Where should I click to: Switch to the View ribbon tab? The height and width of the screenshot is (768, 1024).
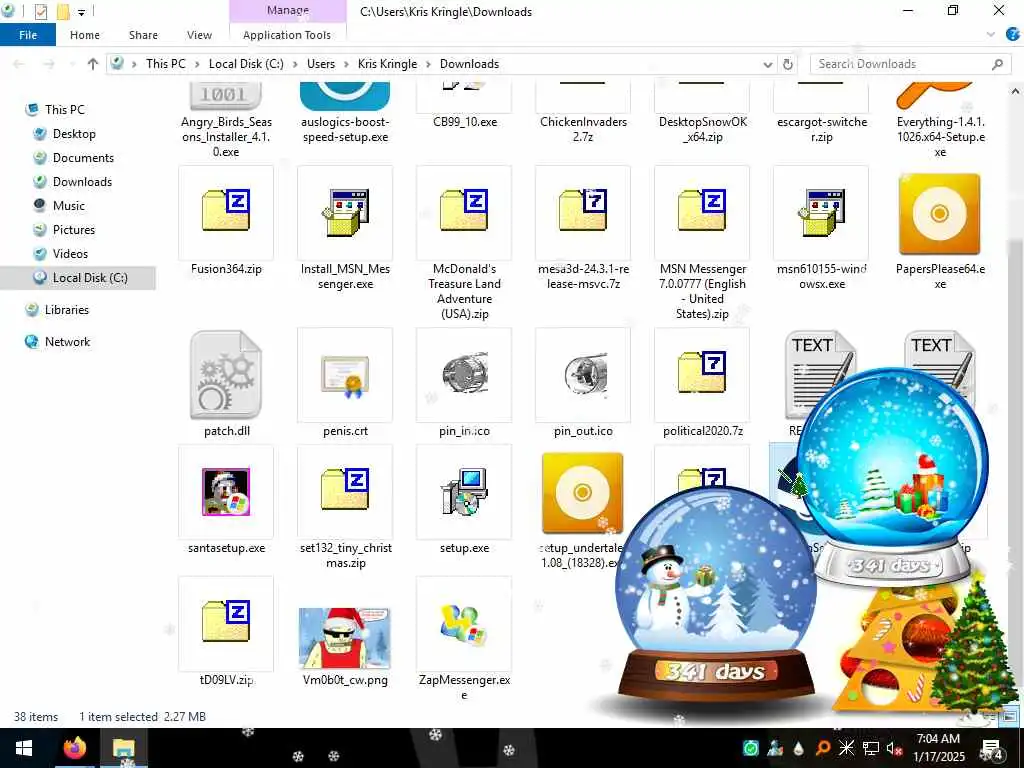(199, 35)
